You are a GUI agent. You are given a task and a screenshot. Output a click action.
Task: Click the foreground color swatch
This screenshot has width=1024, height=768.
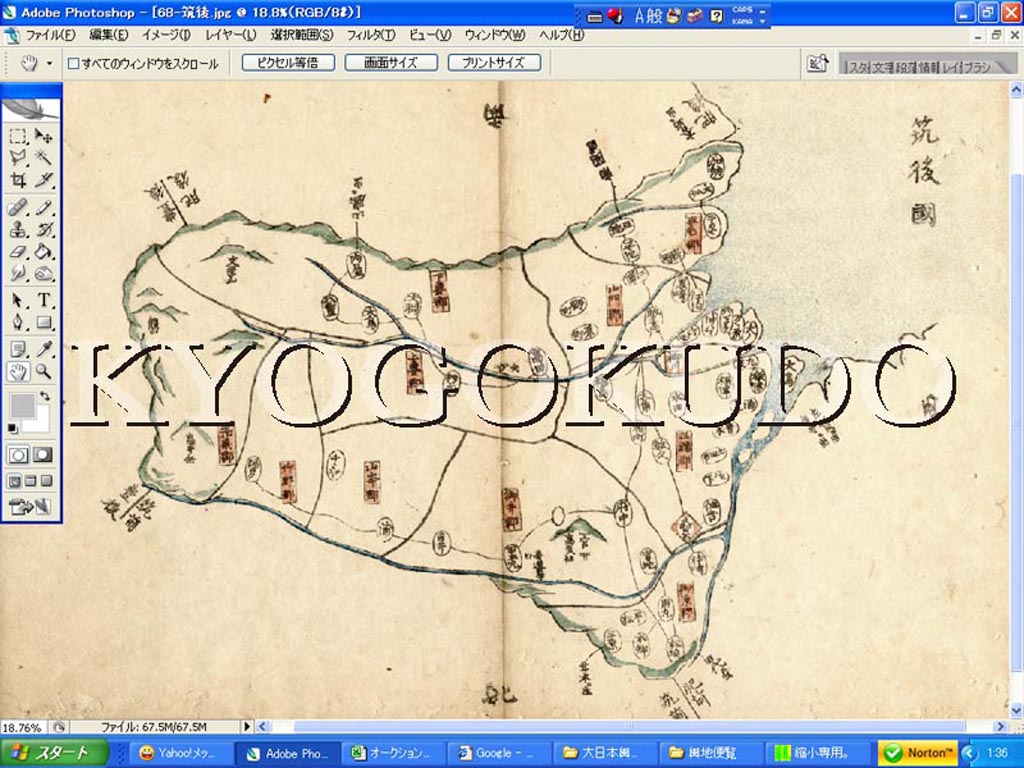coord(23,406)
